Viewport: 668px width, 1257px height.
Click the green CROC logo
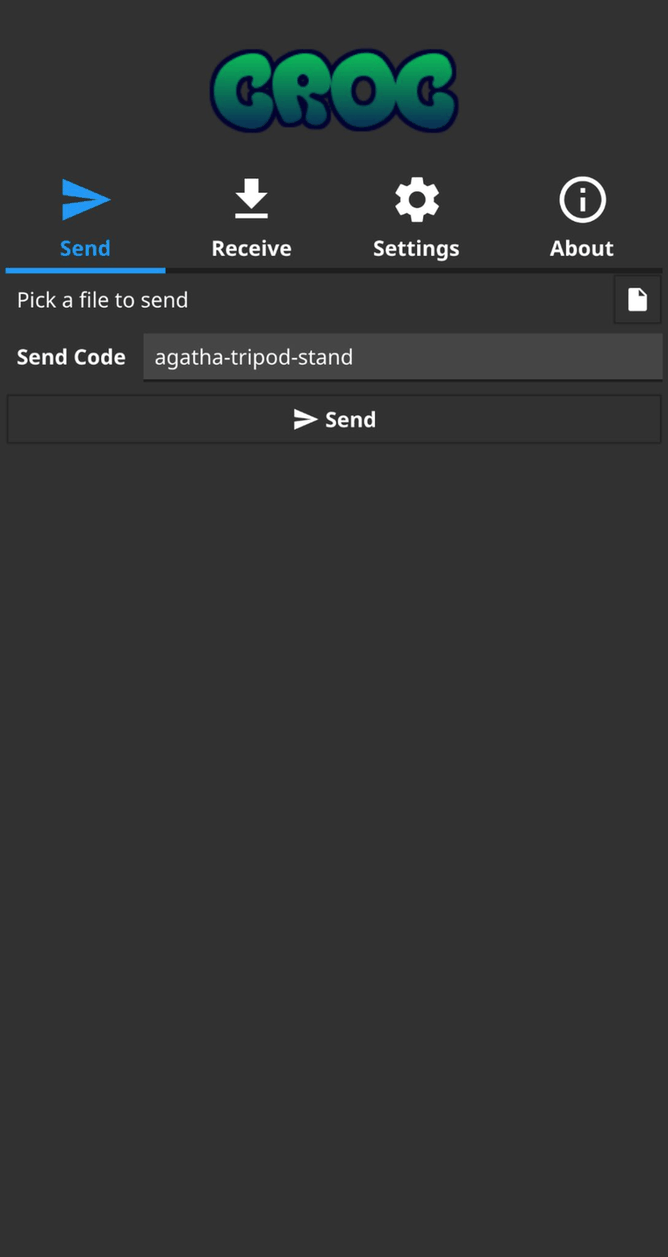point(334,92)
